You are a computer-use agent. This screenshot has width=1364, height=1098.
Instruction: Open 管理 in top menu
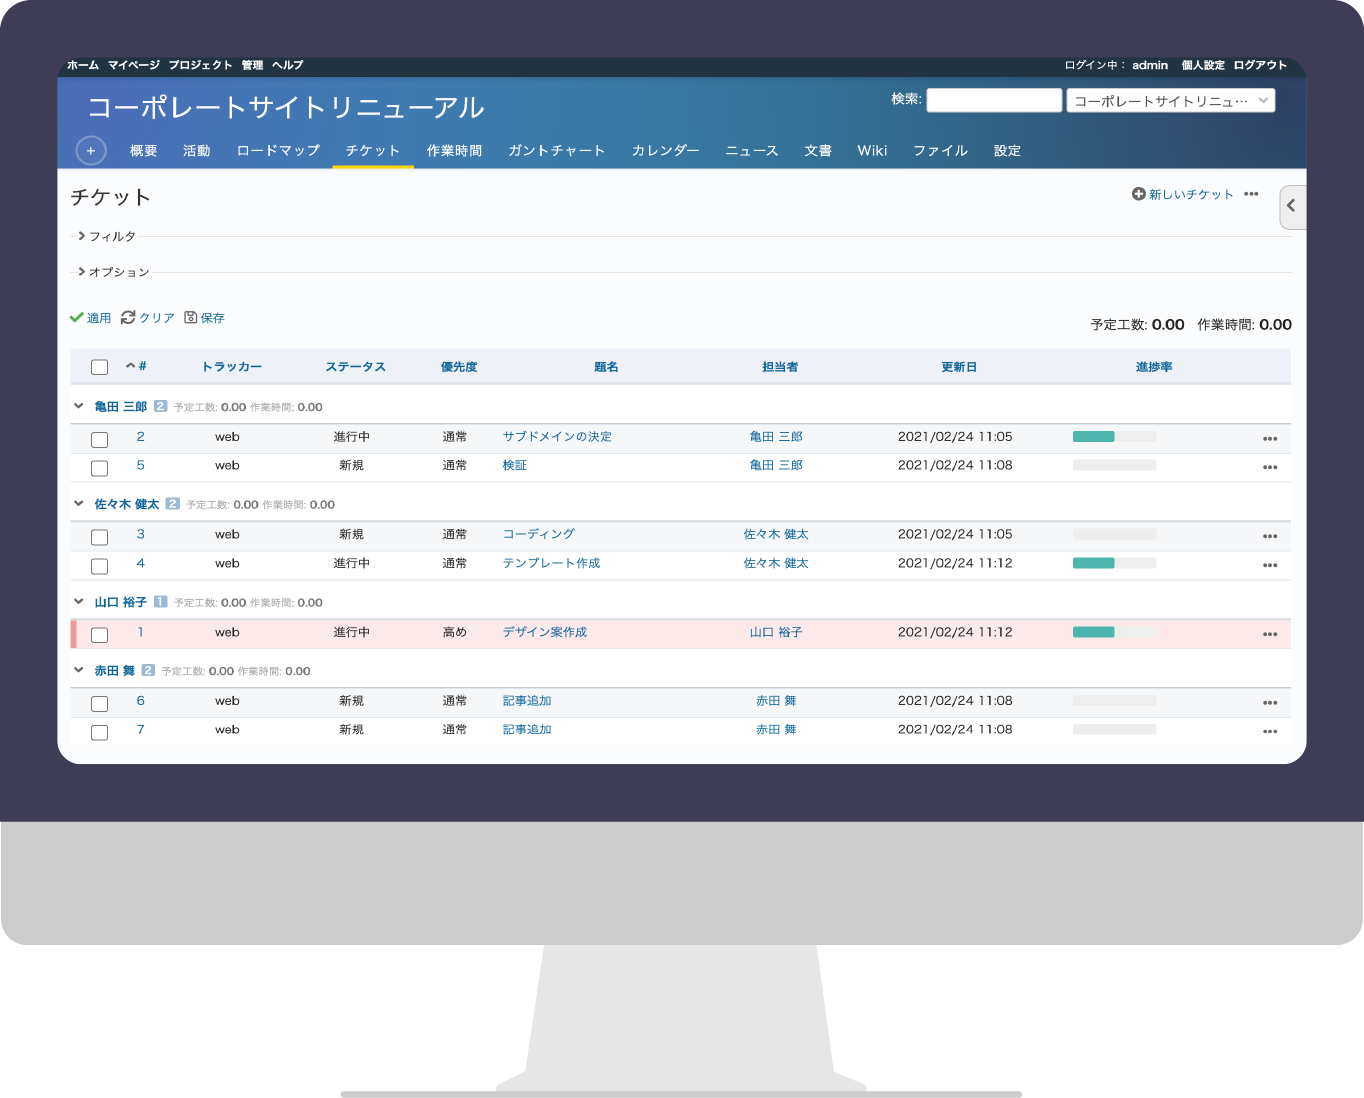(x=252, y=65)
